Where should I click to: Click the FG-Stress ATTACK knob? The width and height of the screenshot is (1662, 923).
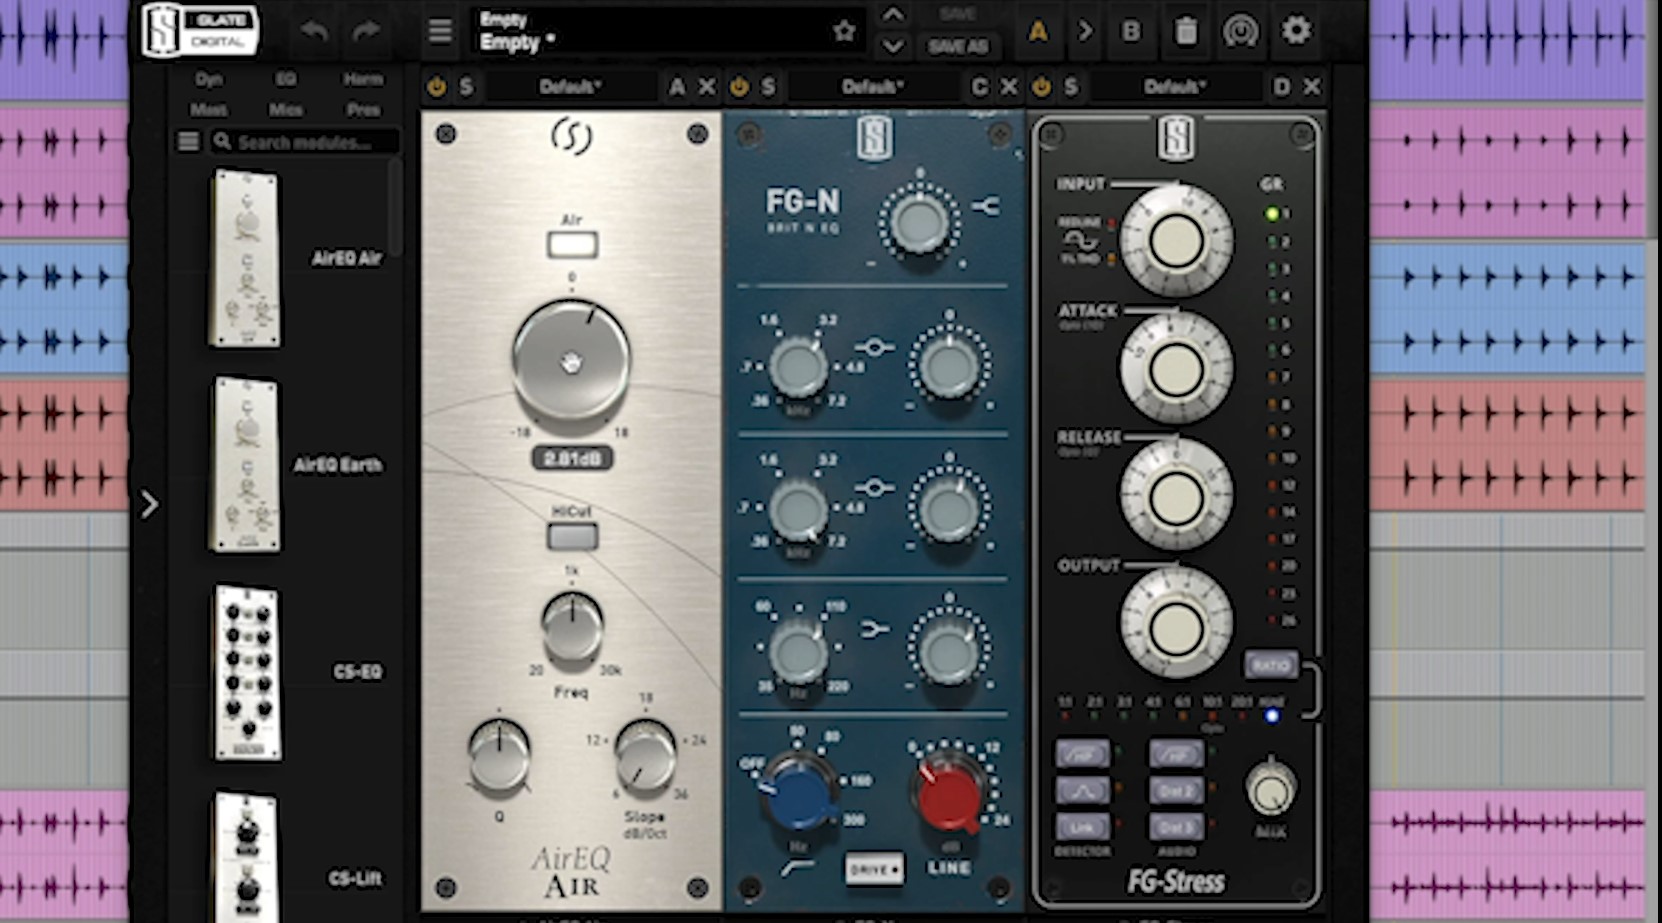pos(1176,369)
